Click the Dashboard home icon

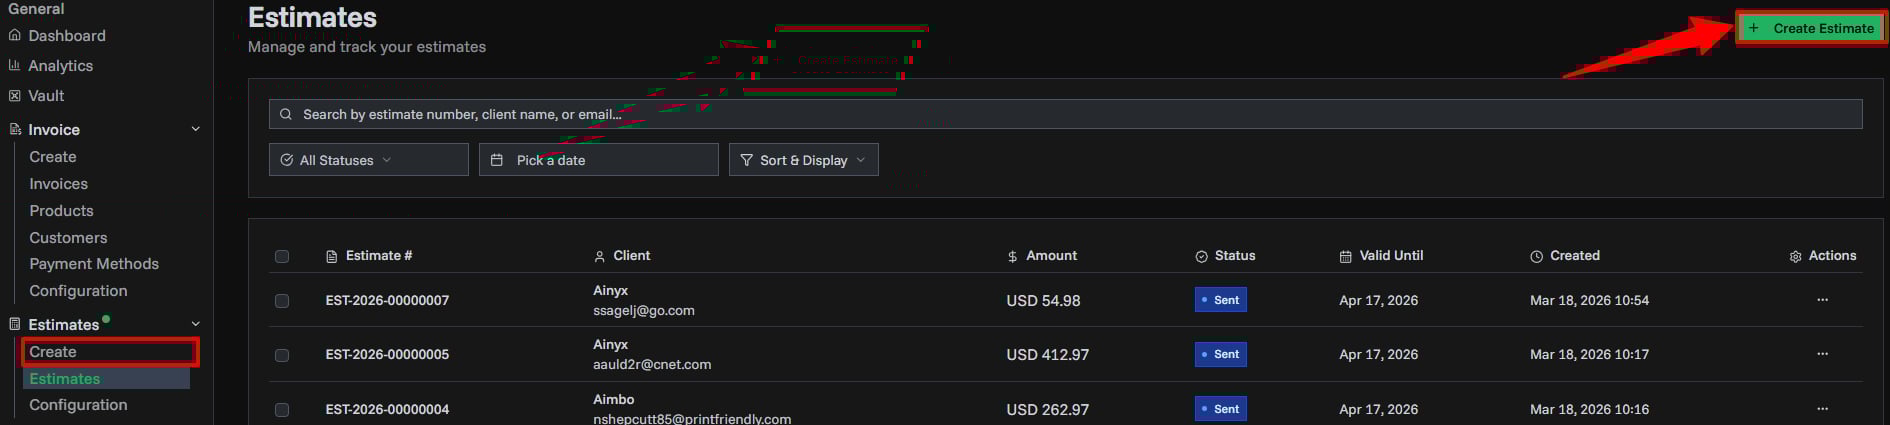click(14, 36)
